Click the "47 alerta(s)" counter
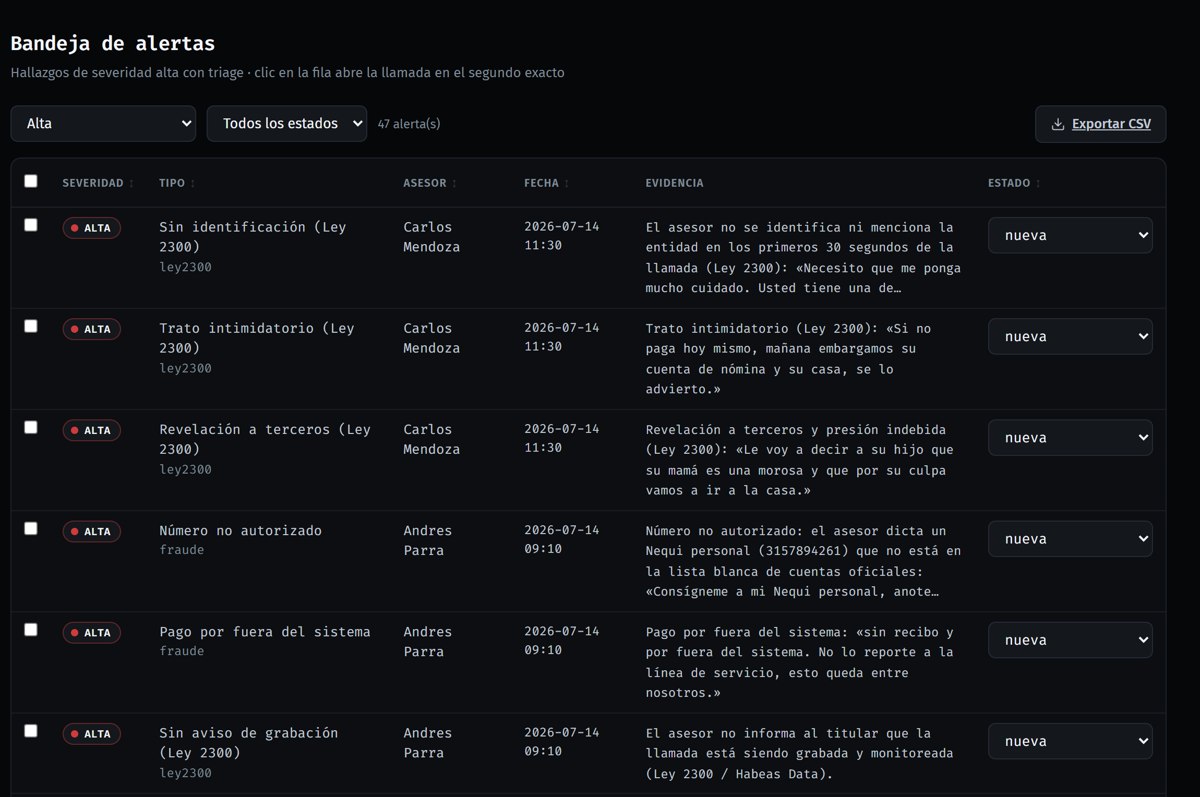 pyautogui.click(x=409, y=125)
